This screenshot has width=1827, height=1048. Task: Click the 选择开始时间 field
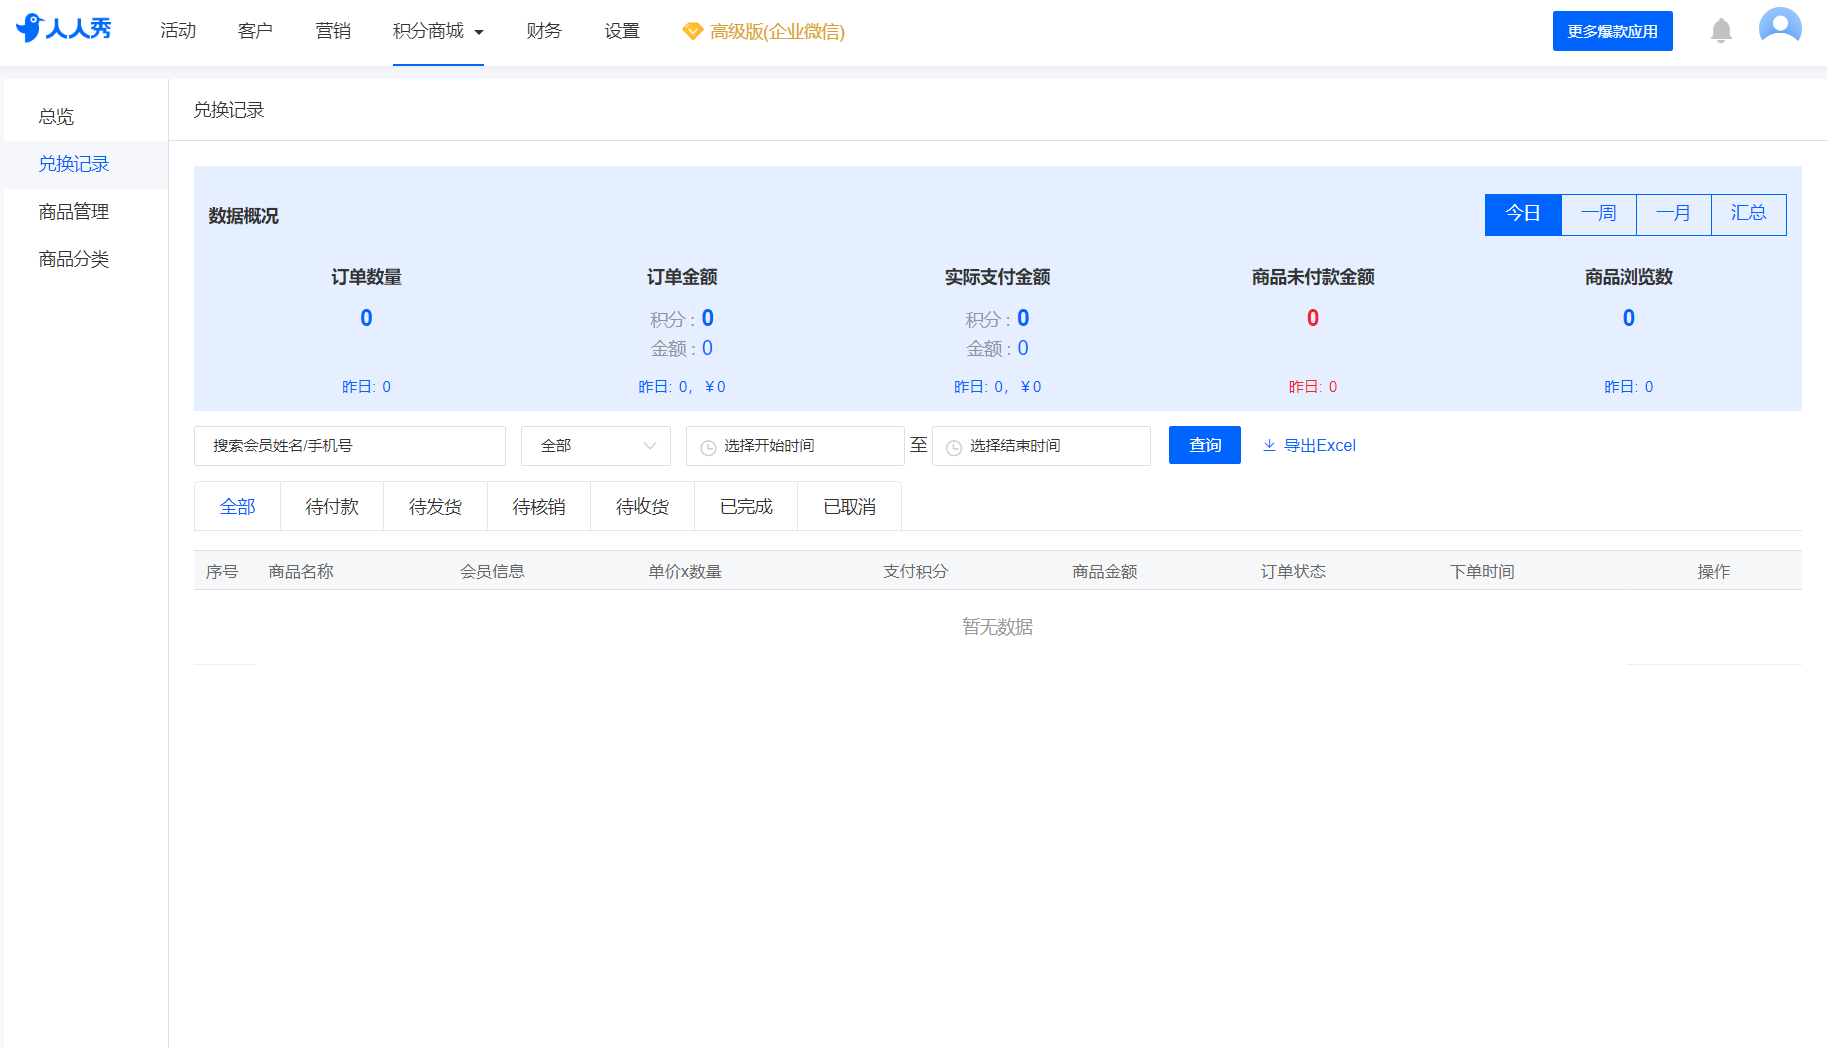[795, 446]
